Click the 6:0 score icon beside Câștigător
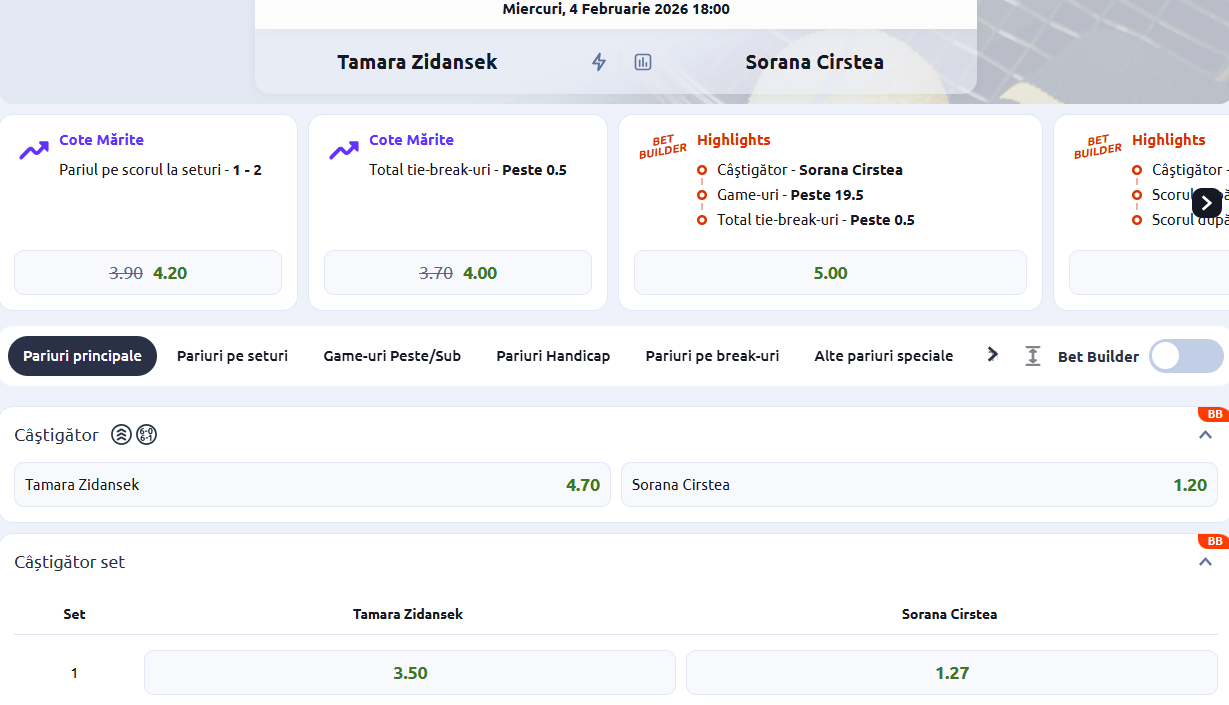 [147, 435]
